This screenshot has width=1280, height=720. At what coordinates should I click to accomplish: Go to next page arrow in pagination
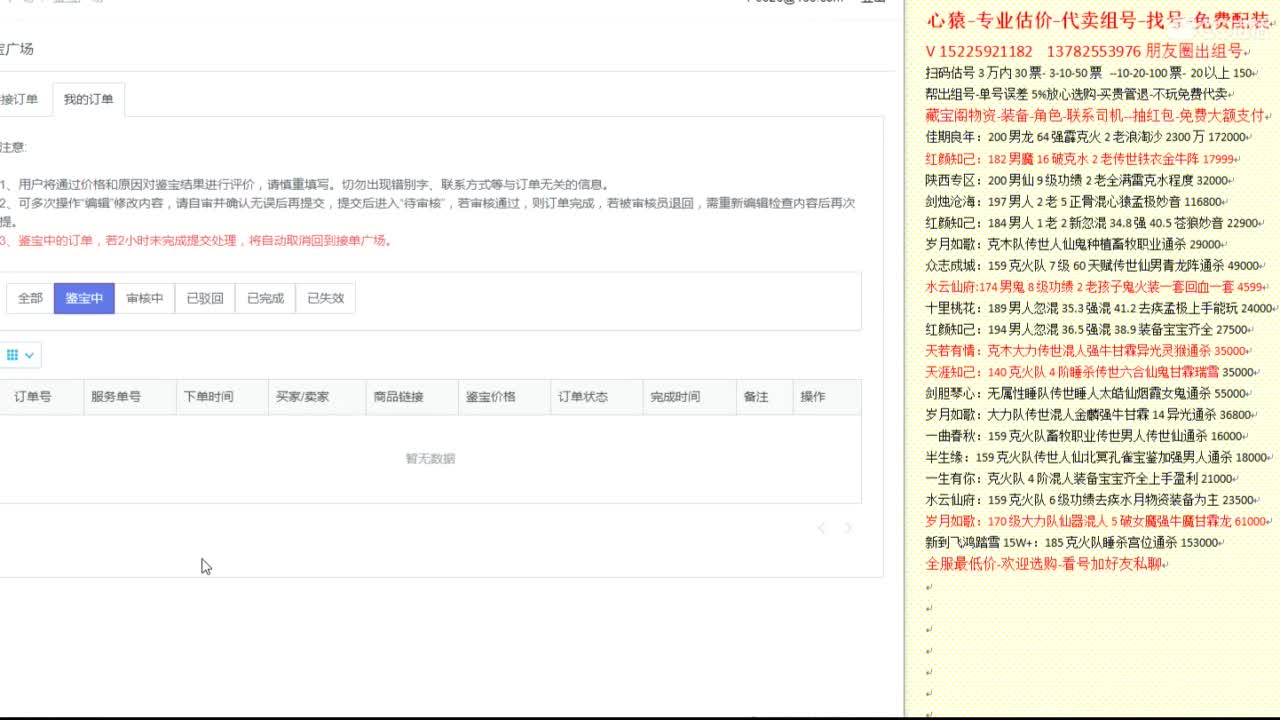click(x=848, y=528)
